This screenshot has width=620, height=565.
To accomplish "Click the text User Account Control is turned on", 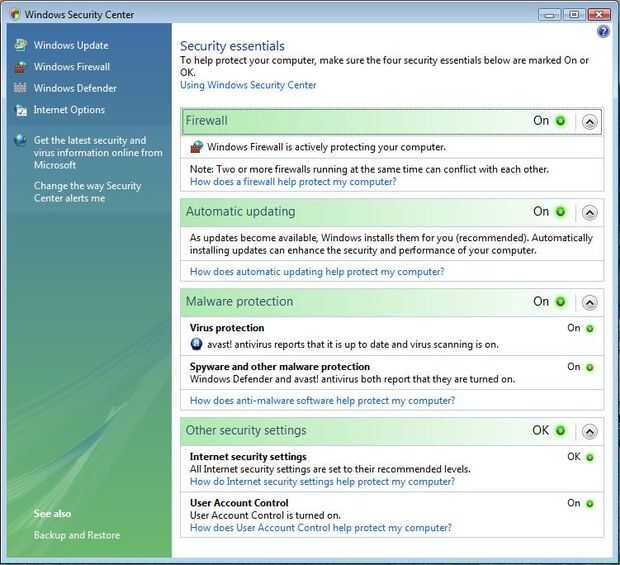I will pos(265,515).
